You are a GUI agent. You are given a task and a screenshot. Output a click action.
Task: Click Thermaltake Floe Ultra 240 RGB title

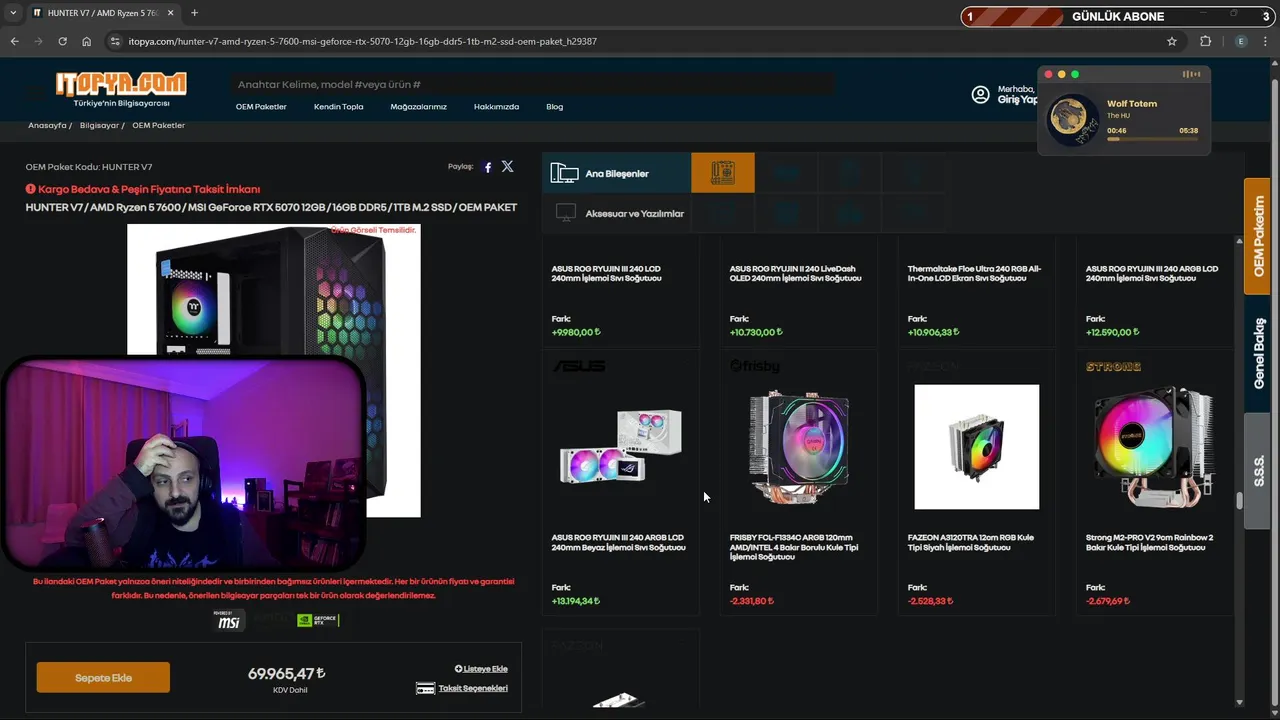[974, 273]
